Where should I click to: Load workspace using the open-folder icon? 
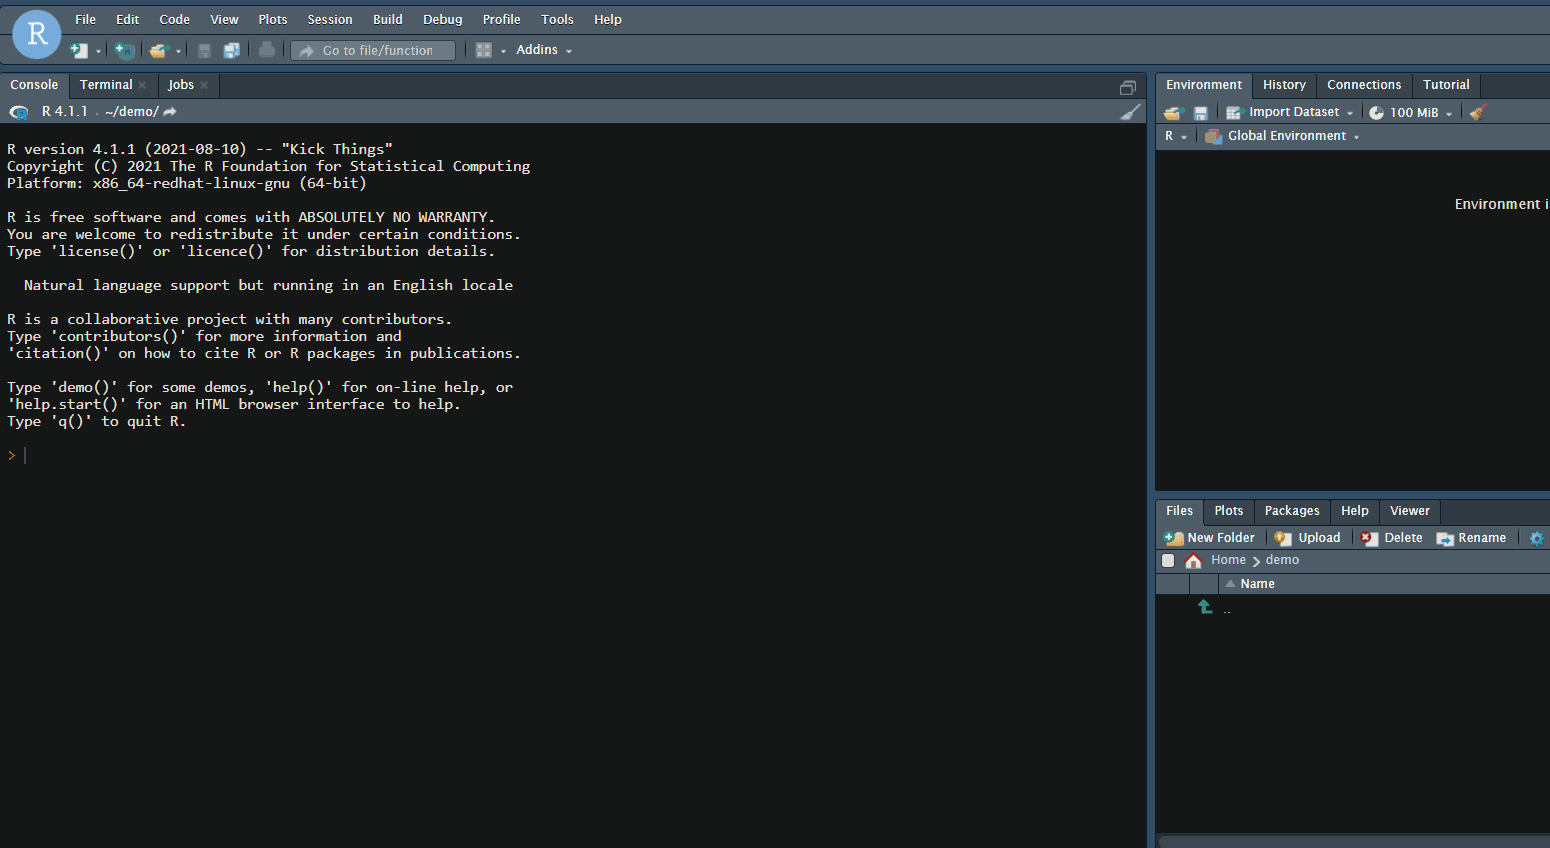(1172, 111)
